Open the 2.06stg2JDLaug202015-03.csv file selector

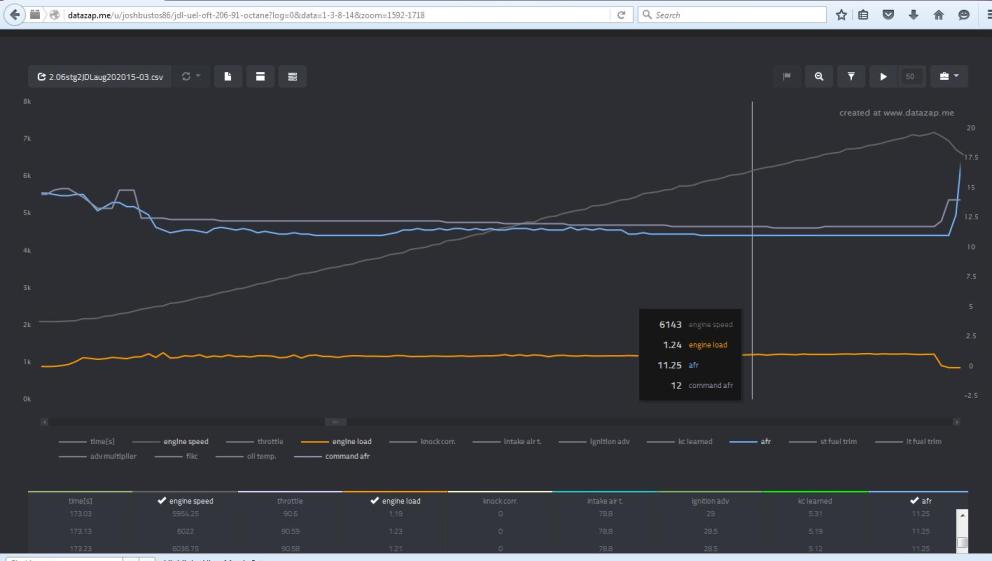(x=100, y=76)
